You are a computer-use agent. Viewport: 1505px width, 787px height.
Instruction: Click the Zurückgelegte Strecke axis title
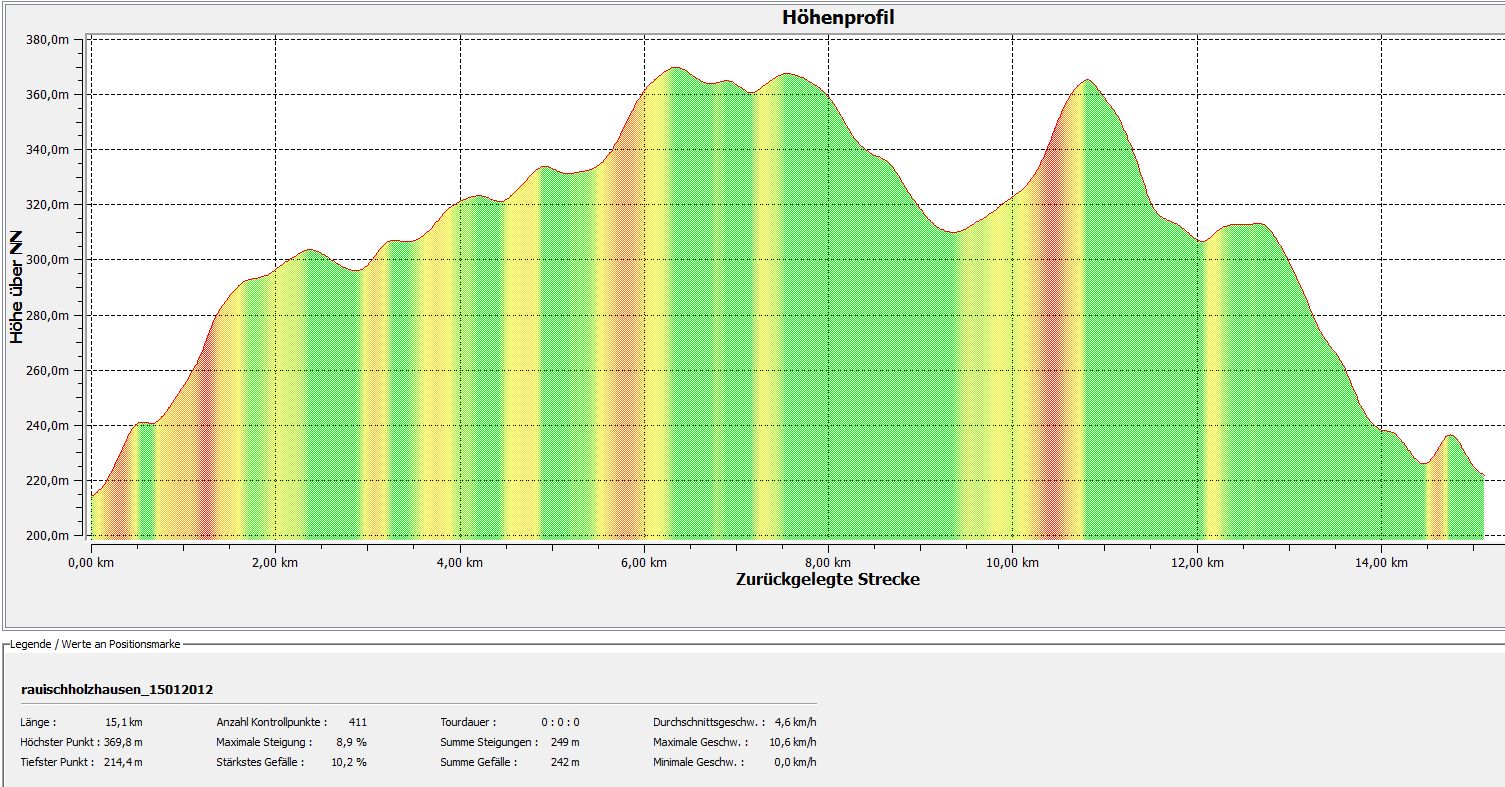pyautogui.click(x=828, y=580)
